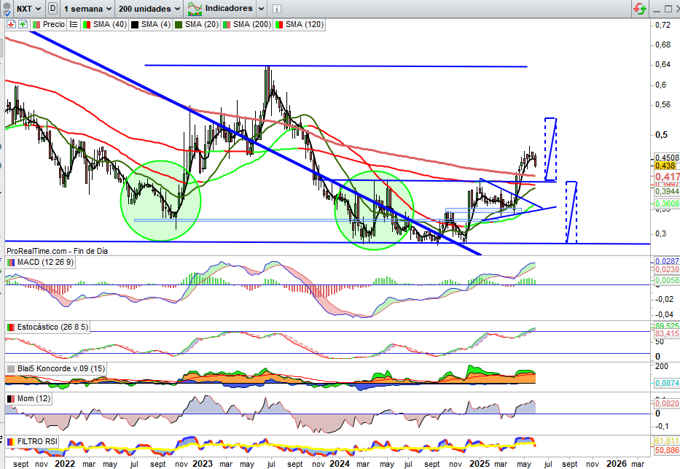The height and width of the screenshot is (469, 680).
Task: Click the red 0,417 price label
Action: tap(667, 177)
